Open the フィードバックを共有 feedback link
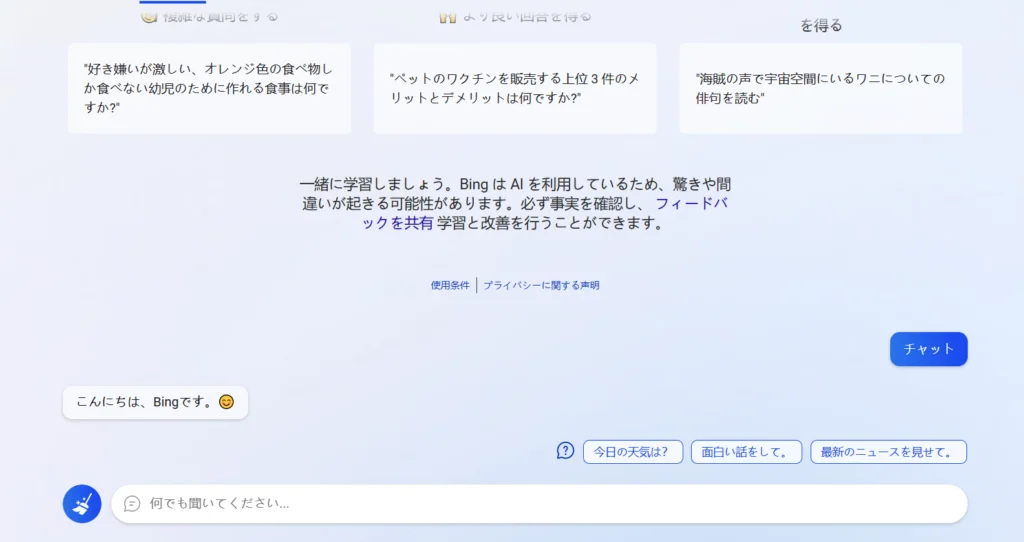The width and height of the screenshot is (1024, 542). pyautogui.click(x=545, y=214)
